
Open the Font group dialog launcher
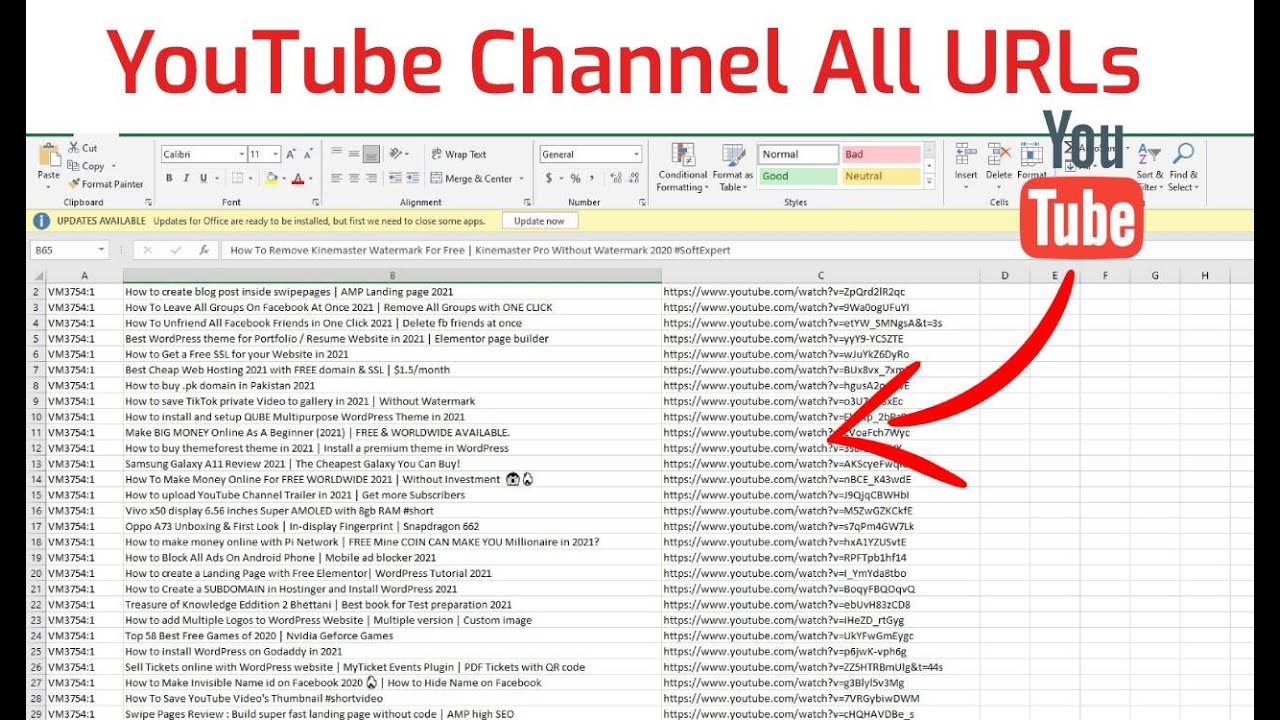pos(317,202)
